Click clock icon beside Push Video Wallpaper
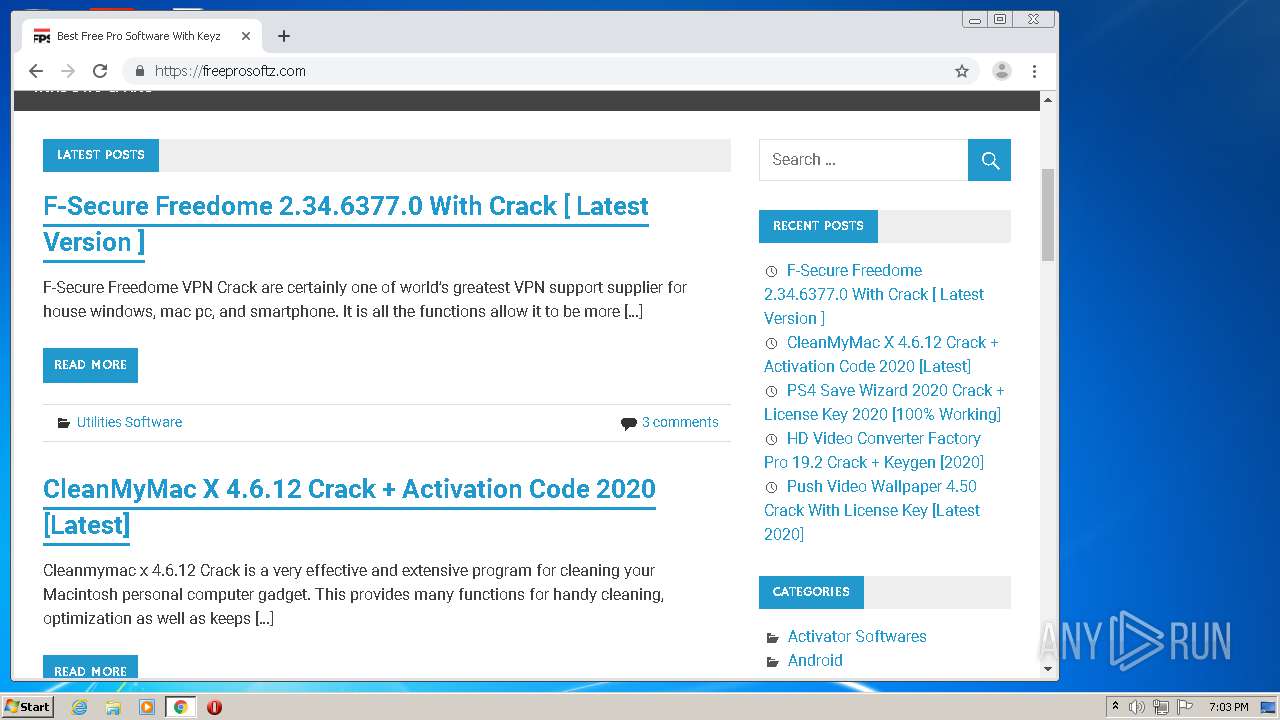The height and width of the screenshot is (720, 1280). click(771, 487)
